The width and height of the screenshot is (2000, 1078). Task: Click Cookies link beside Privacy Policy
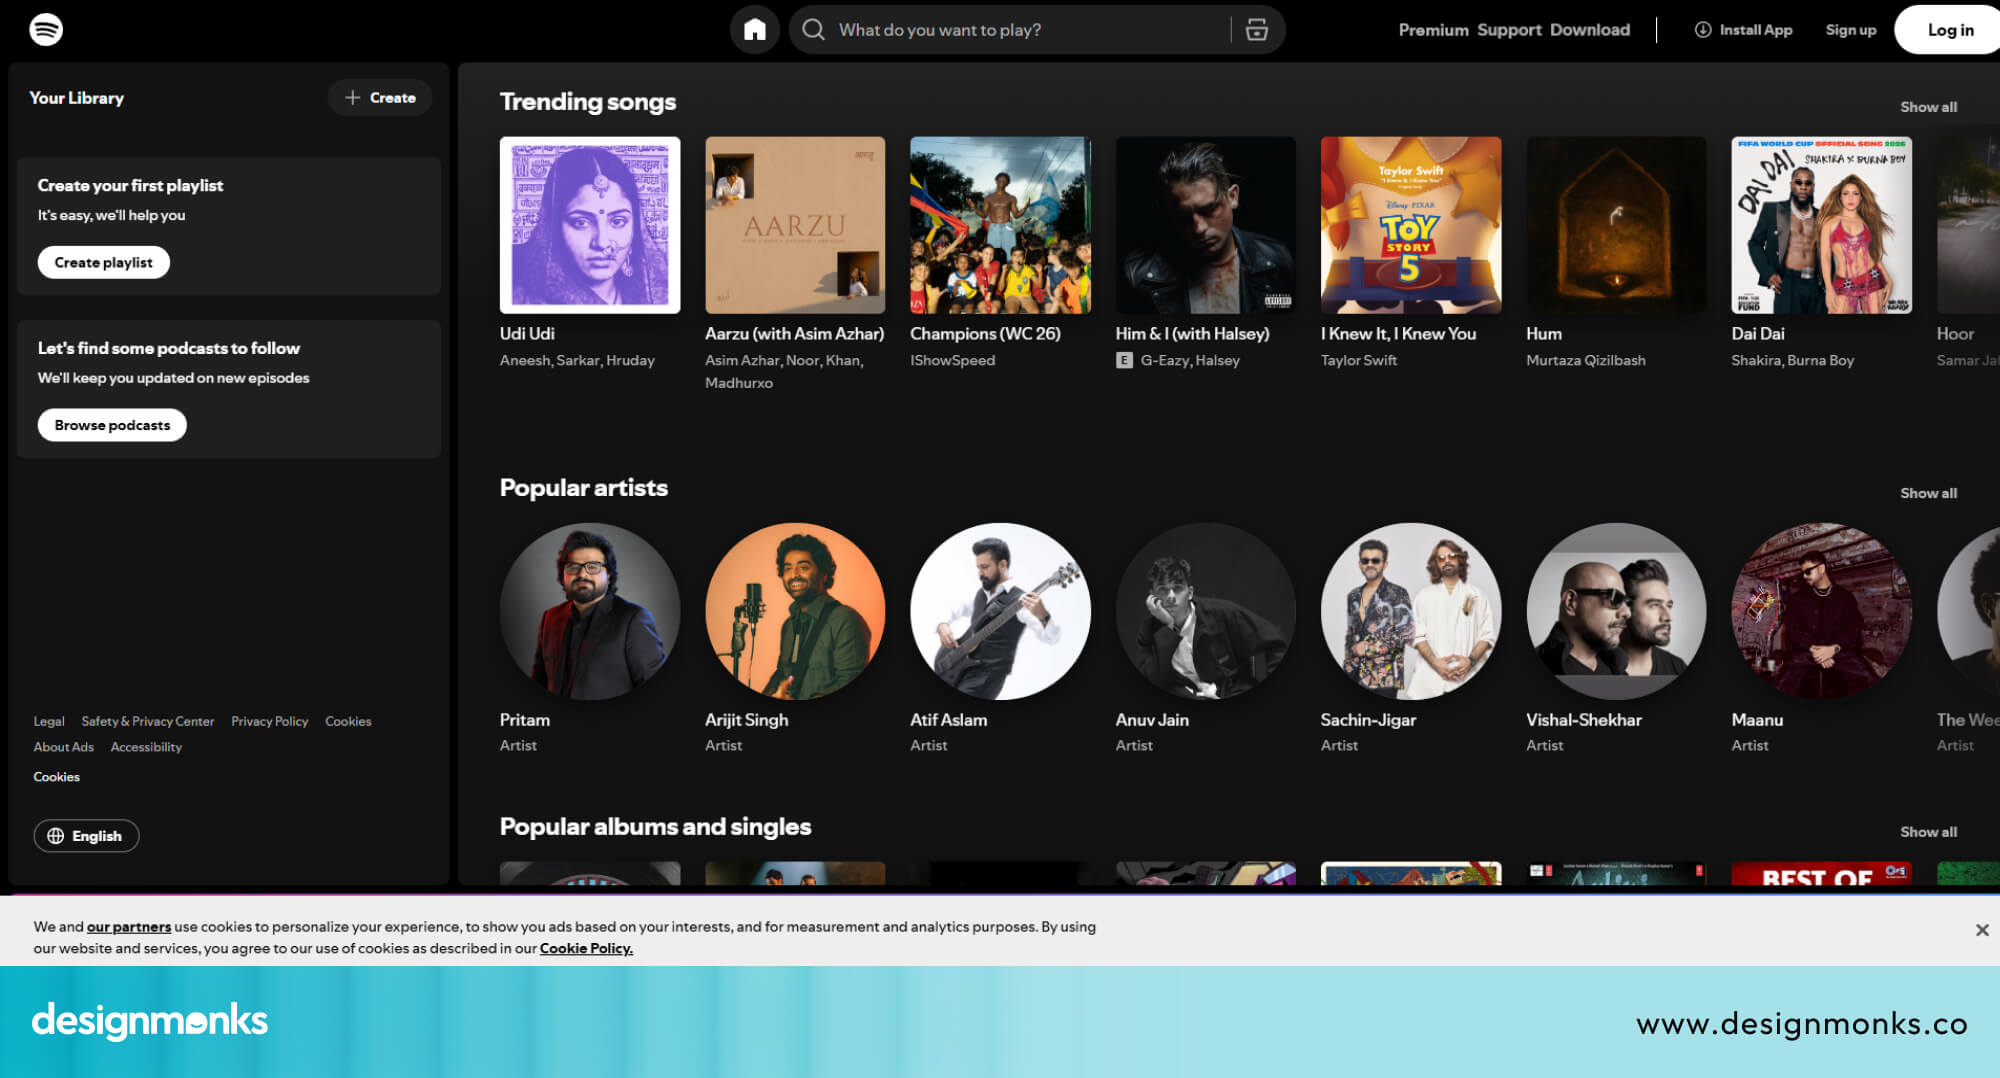348,721
